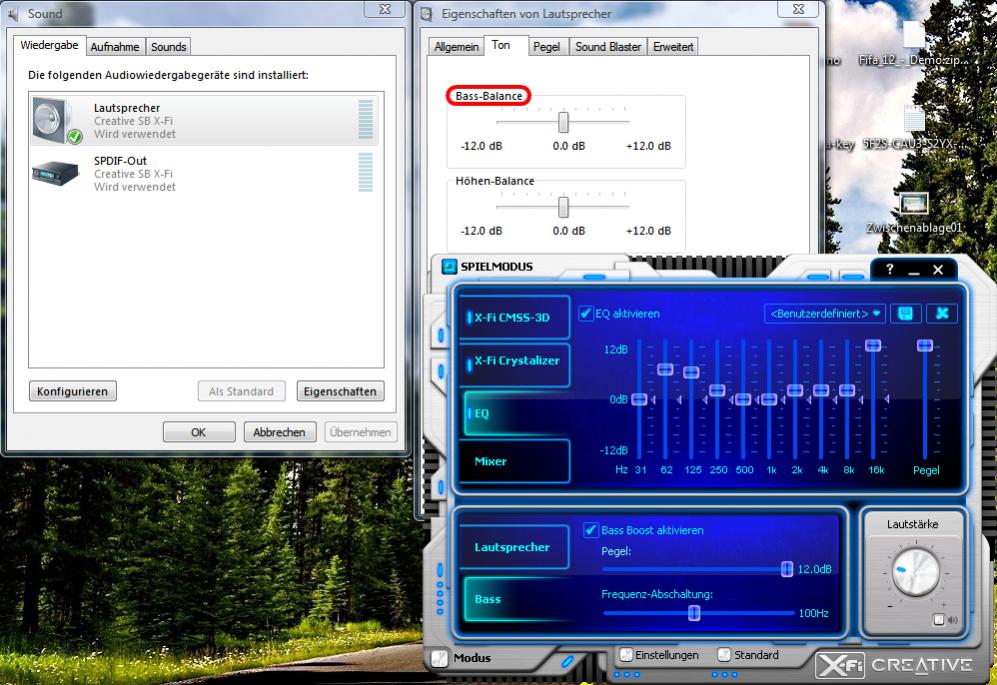
Task: Toggle the Bass Boost aktivieren checkbox
Action: point(591,529)
